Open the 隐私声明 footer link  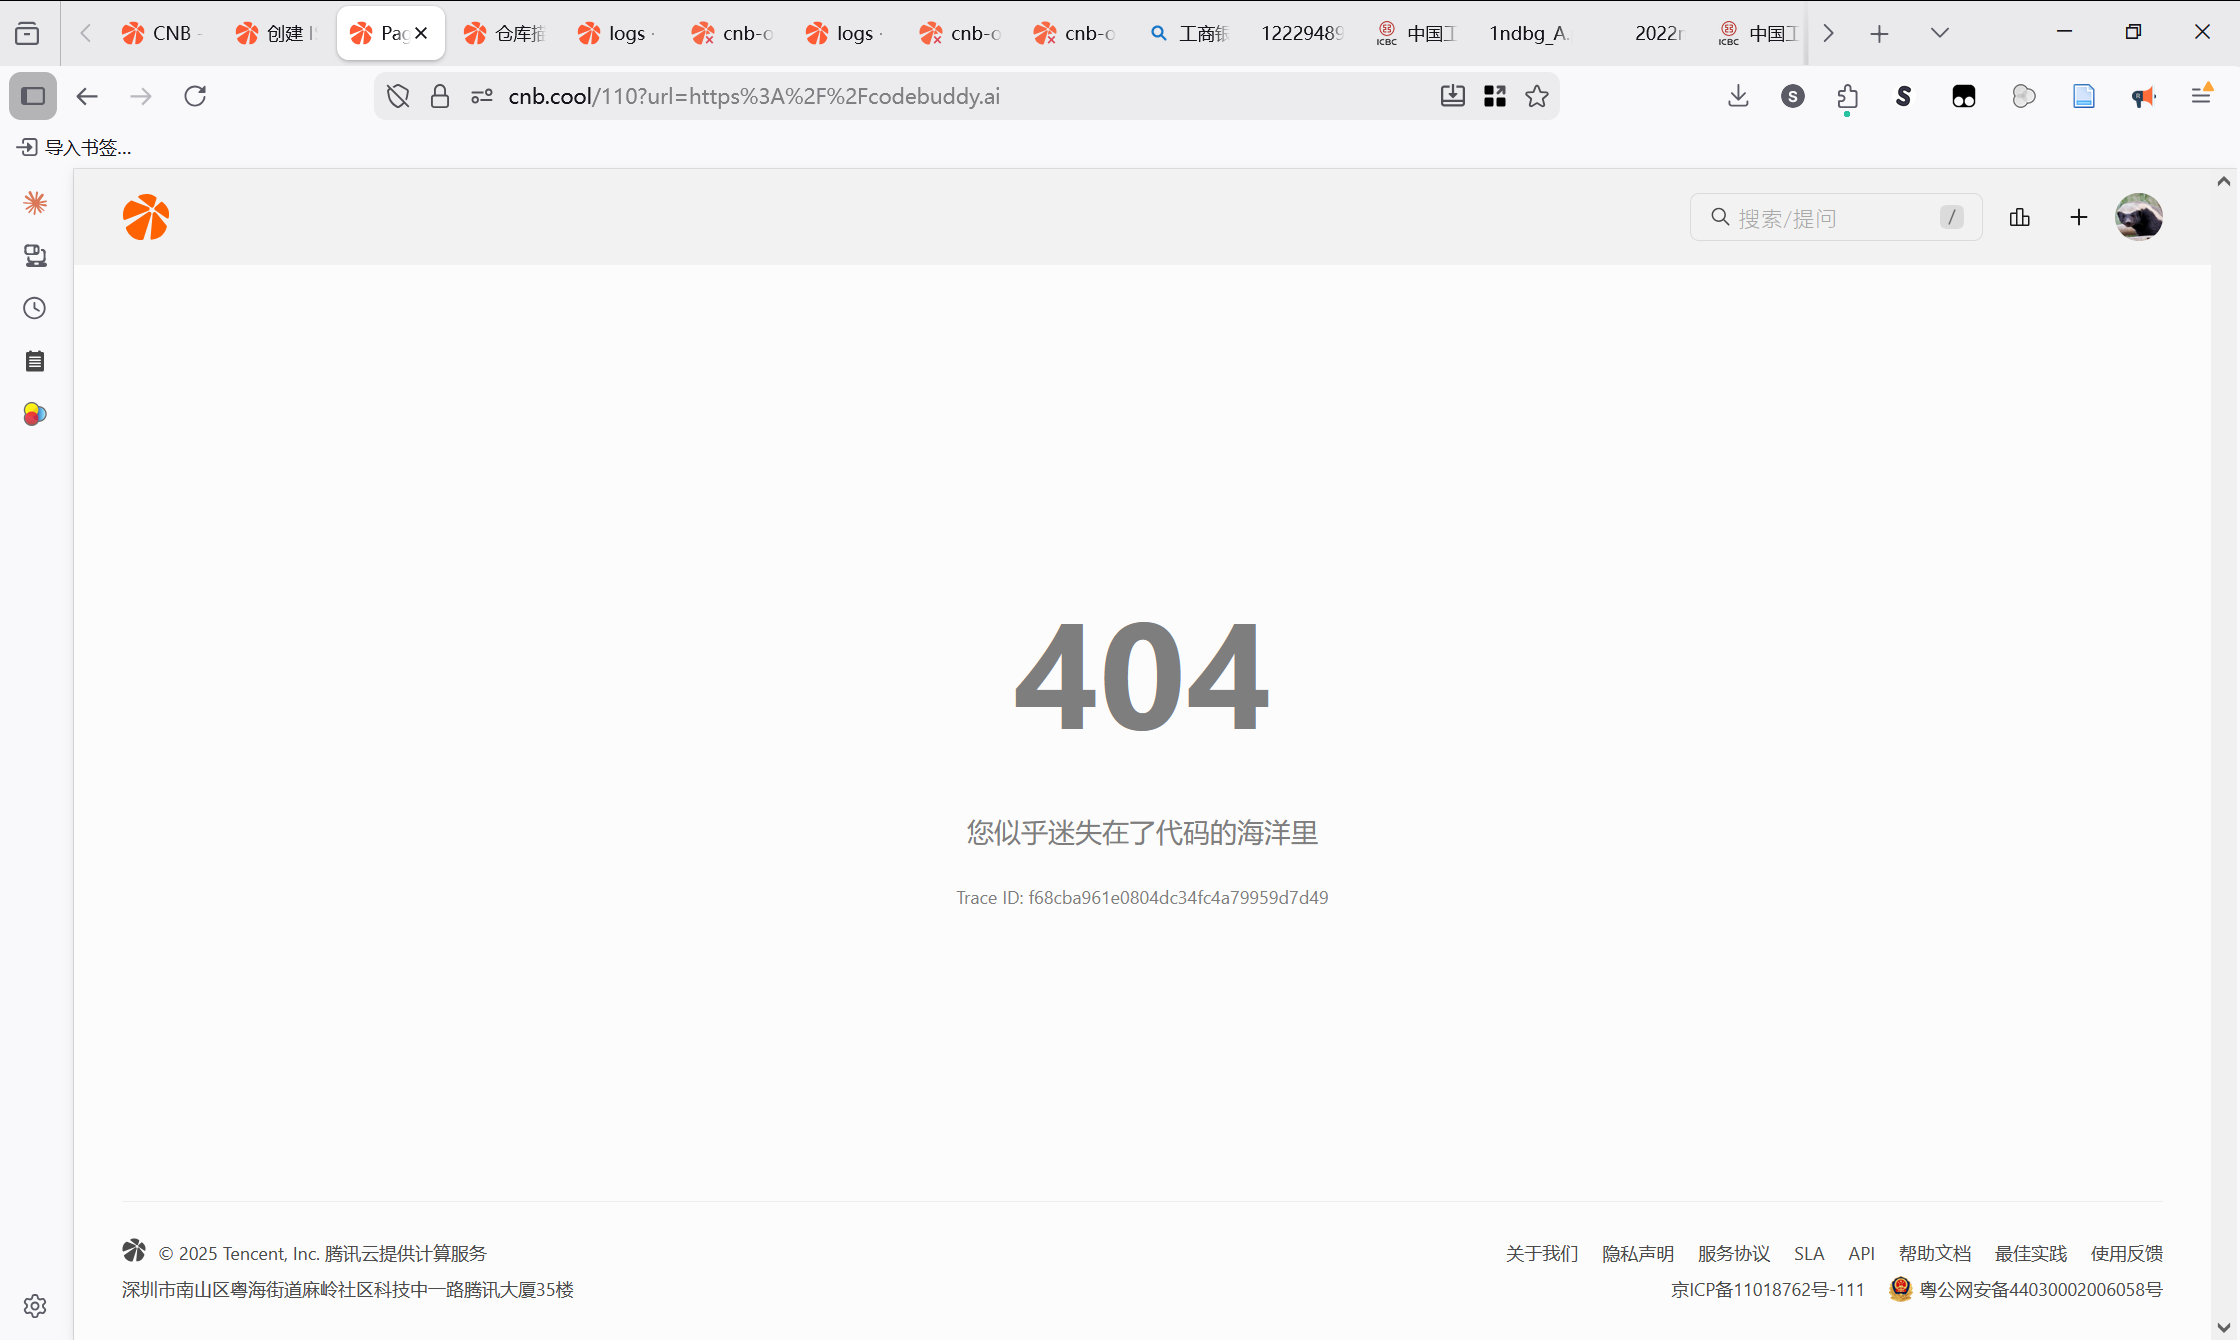tap(1637, 1253)
